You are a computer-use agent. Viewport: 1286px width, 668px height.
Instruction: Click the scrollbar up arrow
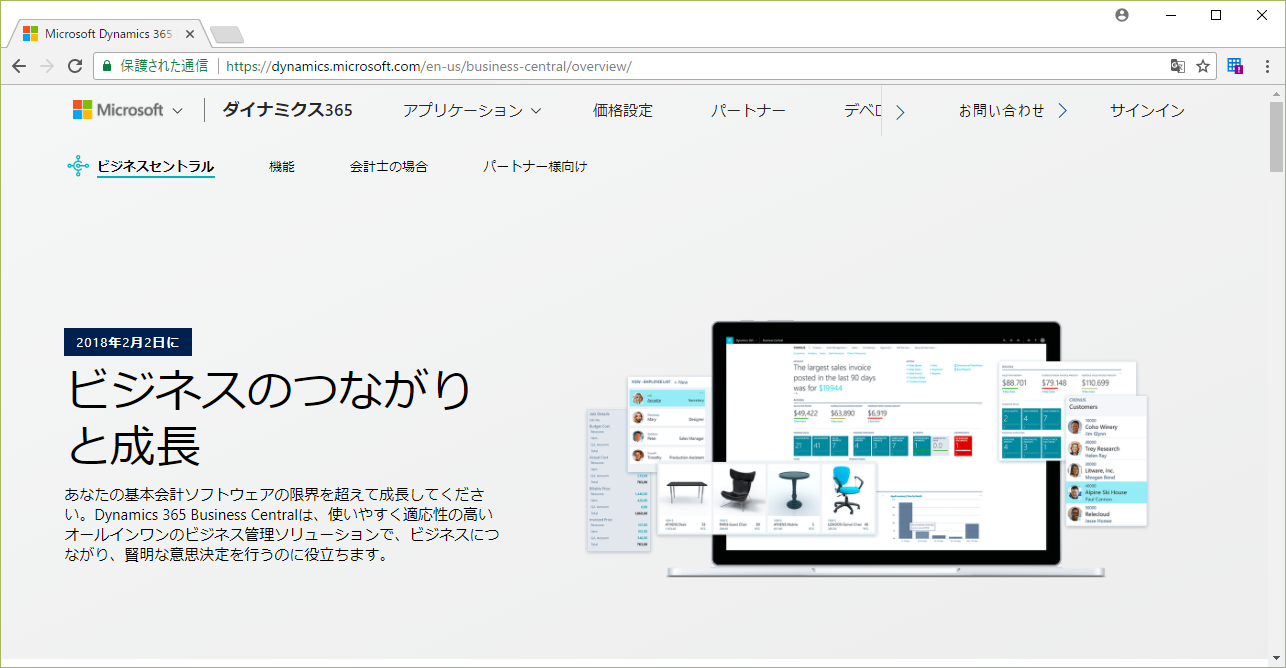pos(1277,92)
